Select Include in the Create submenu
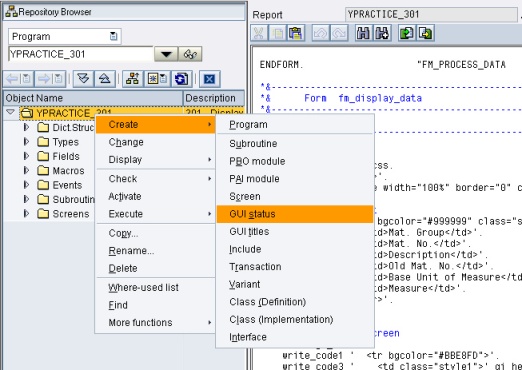522x370 pixels. [295, 249]
